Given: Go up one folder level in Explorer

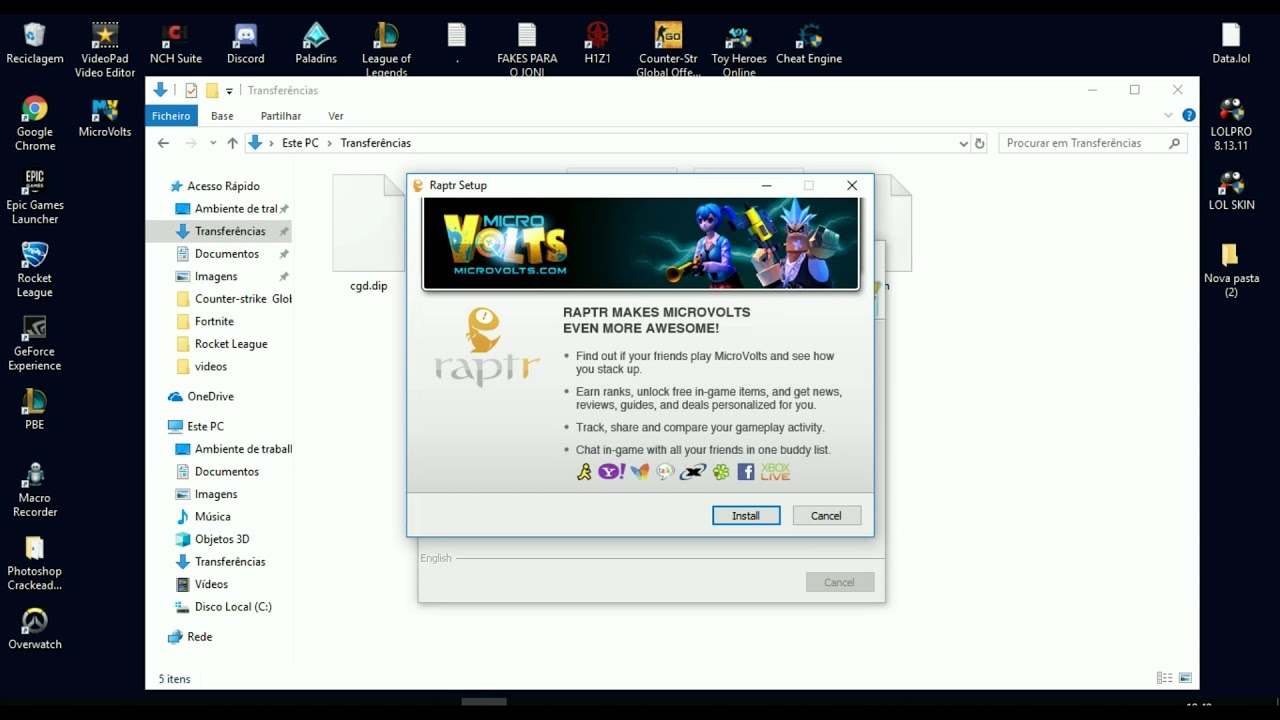Looking at the screenshot, I should [x=232, y=143].
